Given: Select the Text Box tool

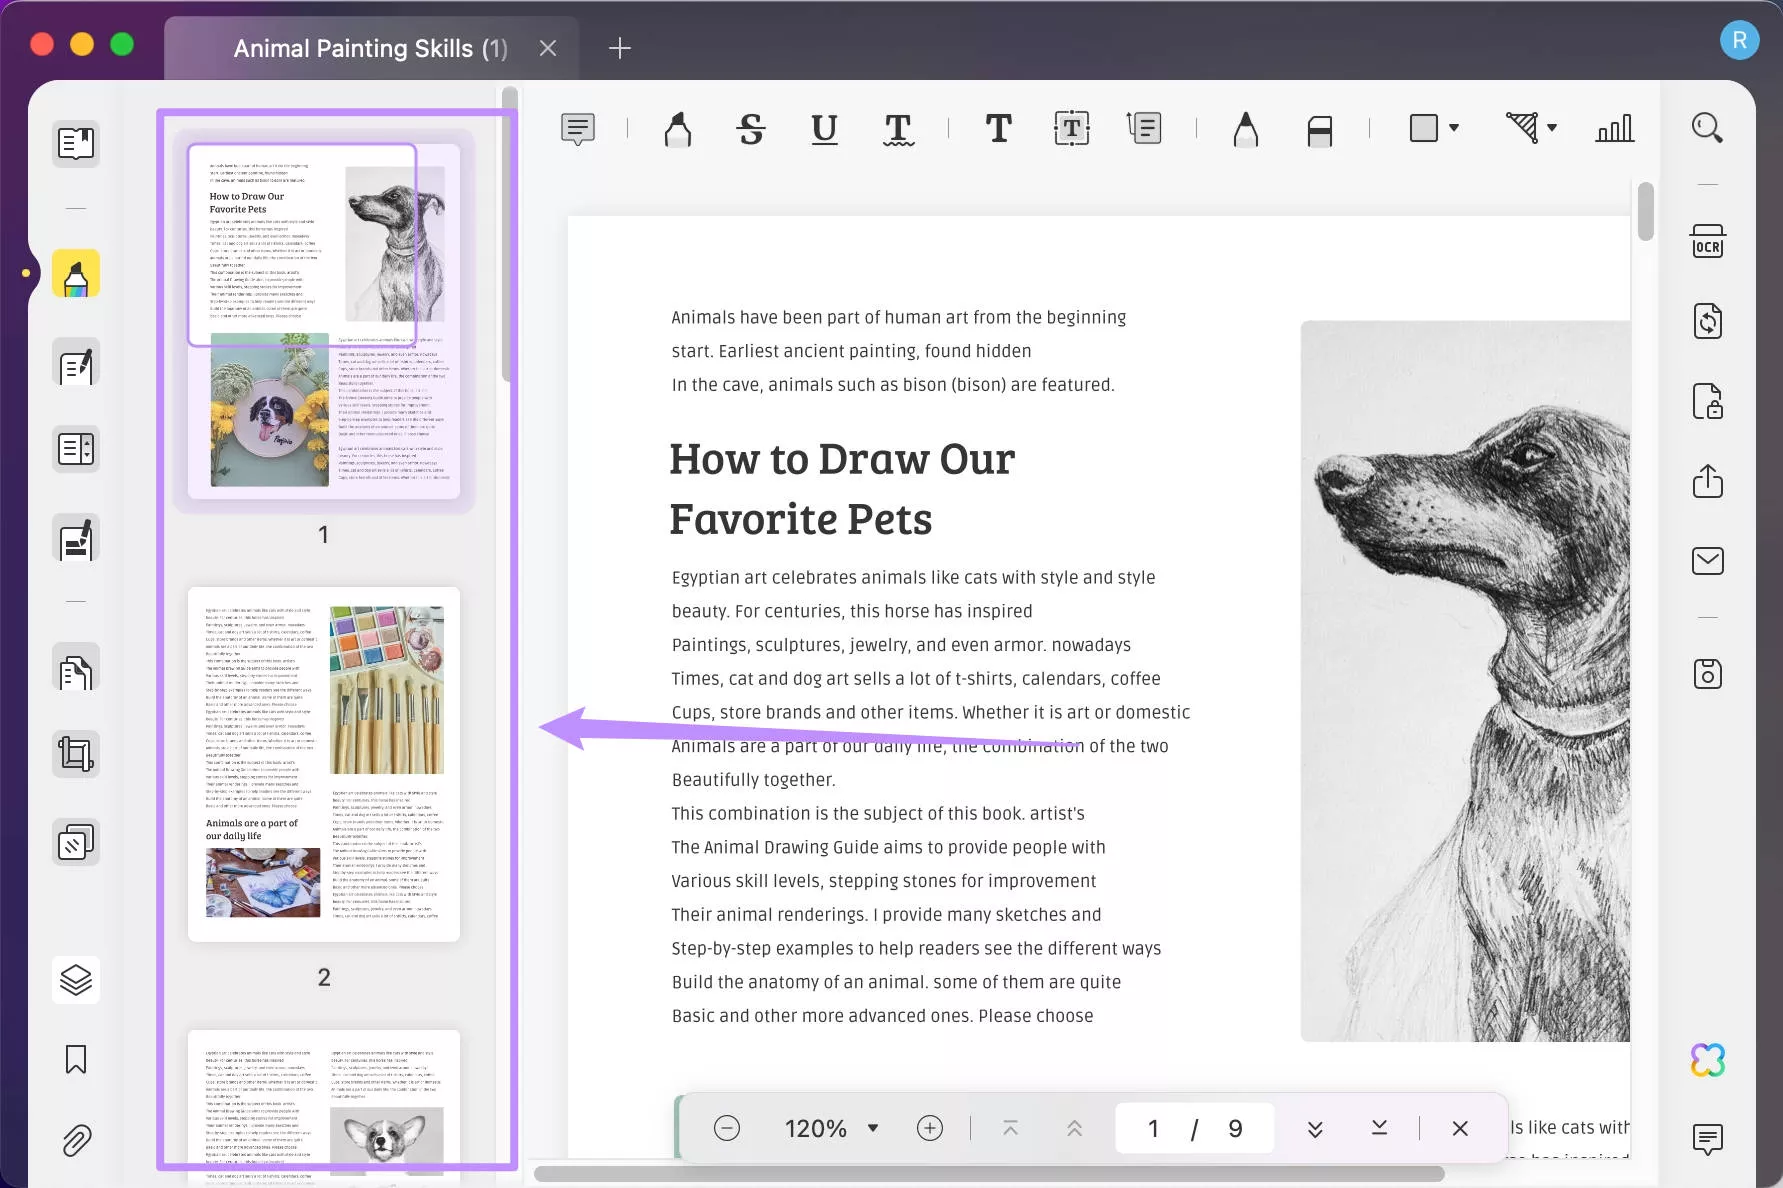Looking at the screenshot, I should (1071, 128).
